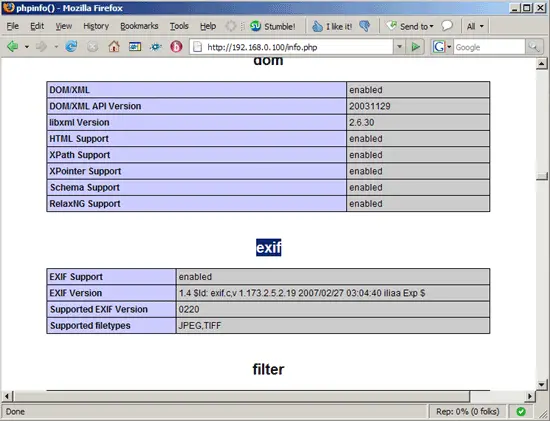The image size is (550, 421).
Task: Click the DOM/XML API Version cell
Action: [196, 106]
